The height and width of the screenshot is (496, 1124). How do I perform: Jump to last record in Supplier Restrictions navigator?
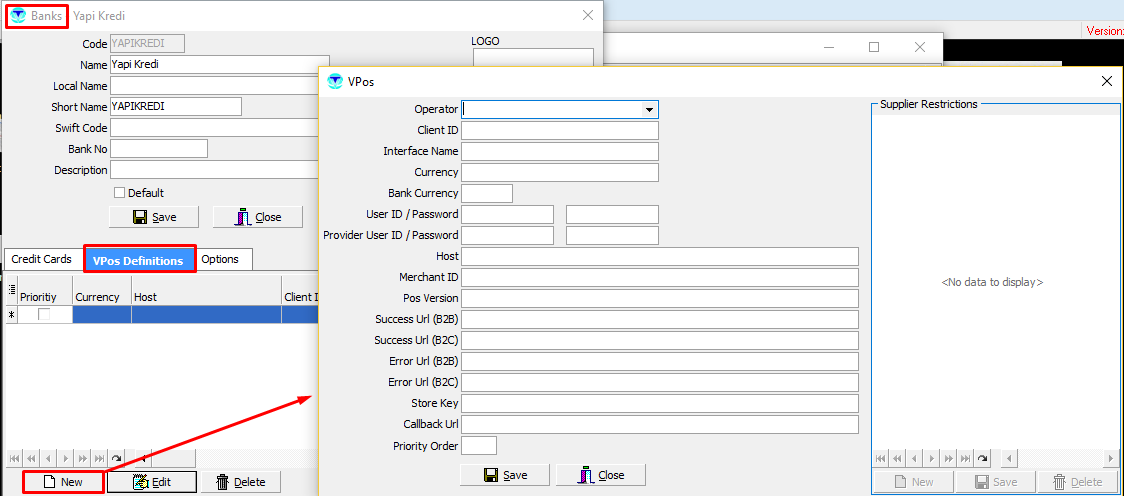[966, 458]
